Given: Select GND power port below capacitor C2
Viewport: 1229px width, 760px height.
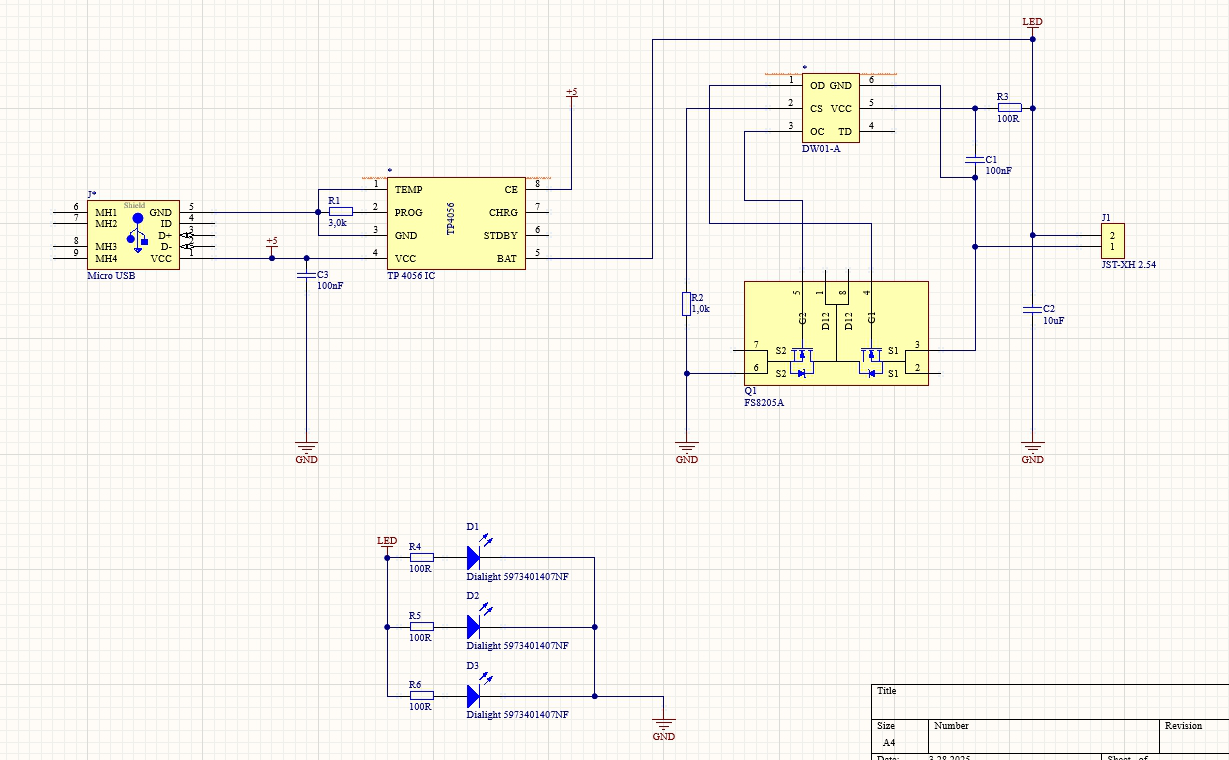Looking at the screenshot, I should point(1032,452).
